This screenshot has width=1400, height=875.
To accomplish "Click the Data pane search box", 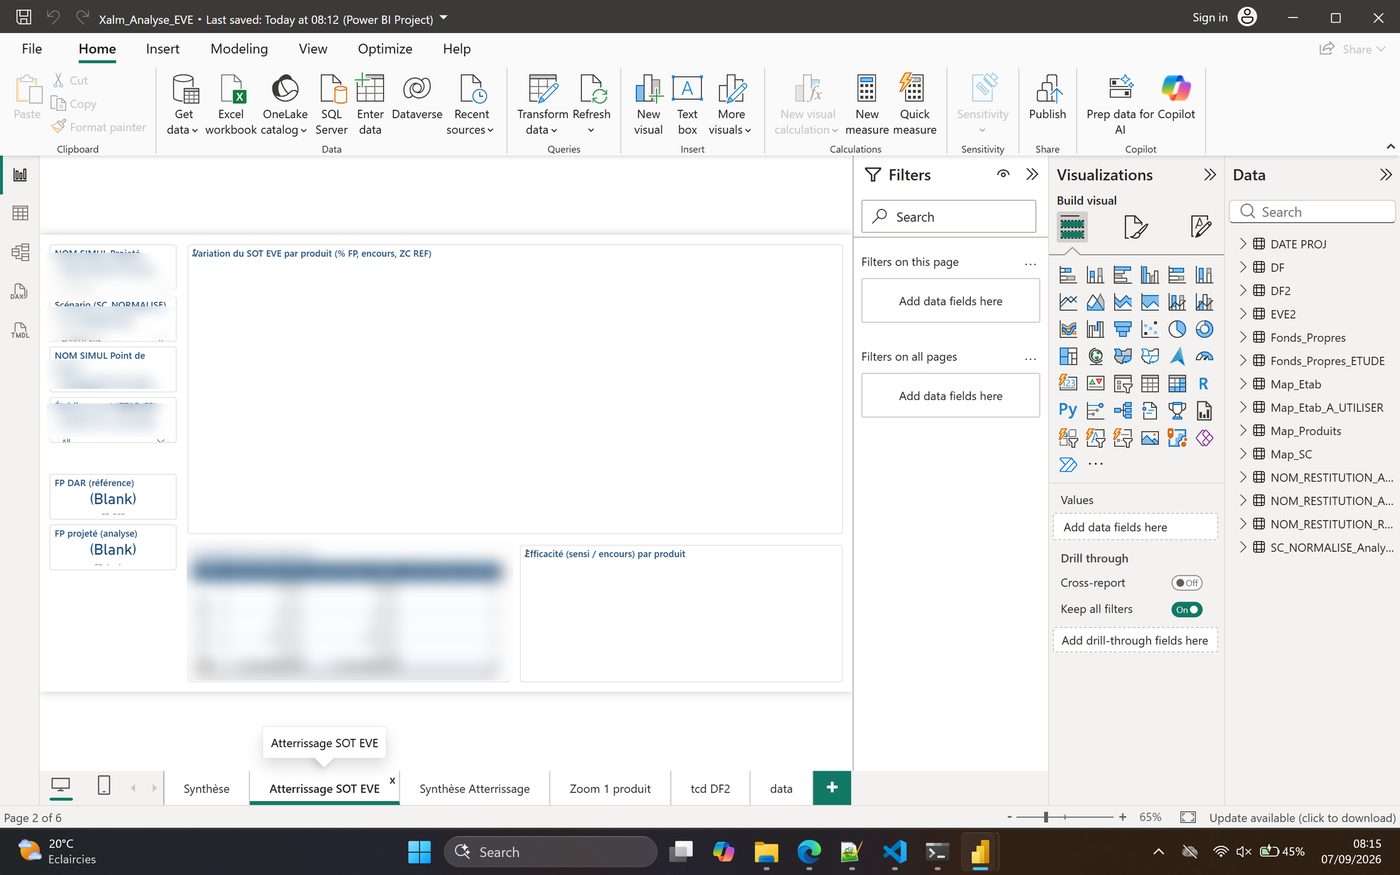I will point(1312,212).
